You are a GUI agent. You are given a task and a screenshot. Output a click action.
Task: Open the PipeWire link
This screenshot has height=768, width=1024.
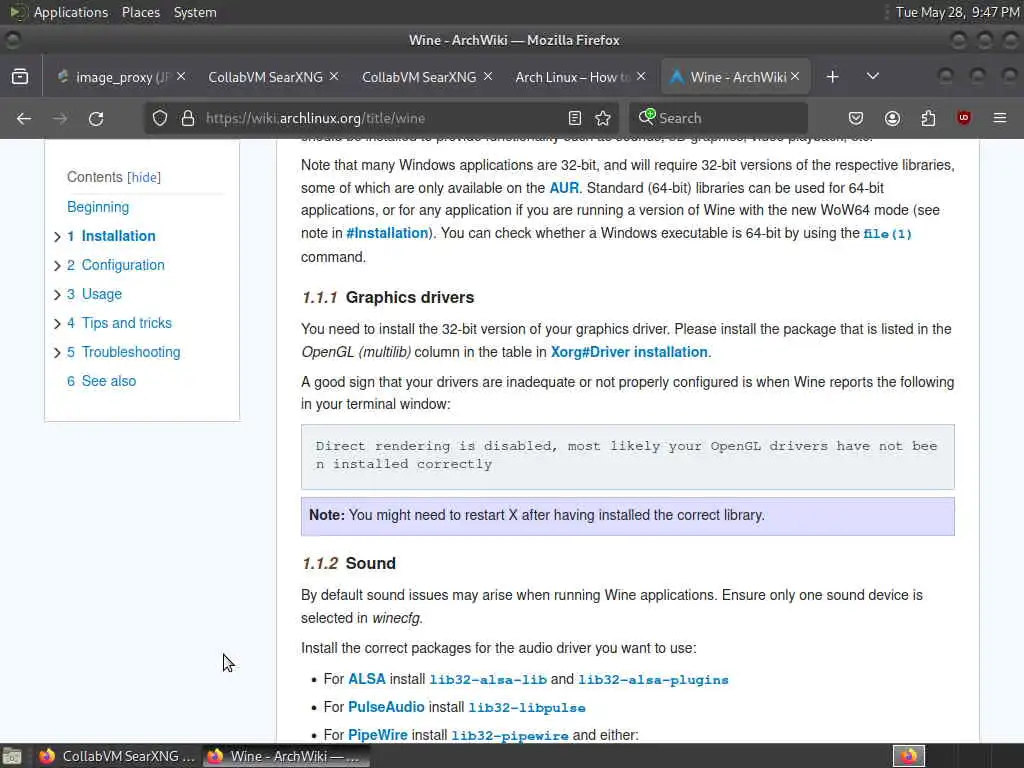coord(377,735)
